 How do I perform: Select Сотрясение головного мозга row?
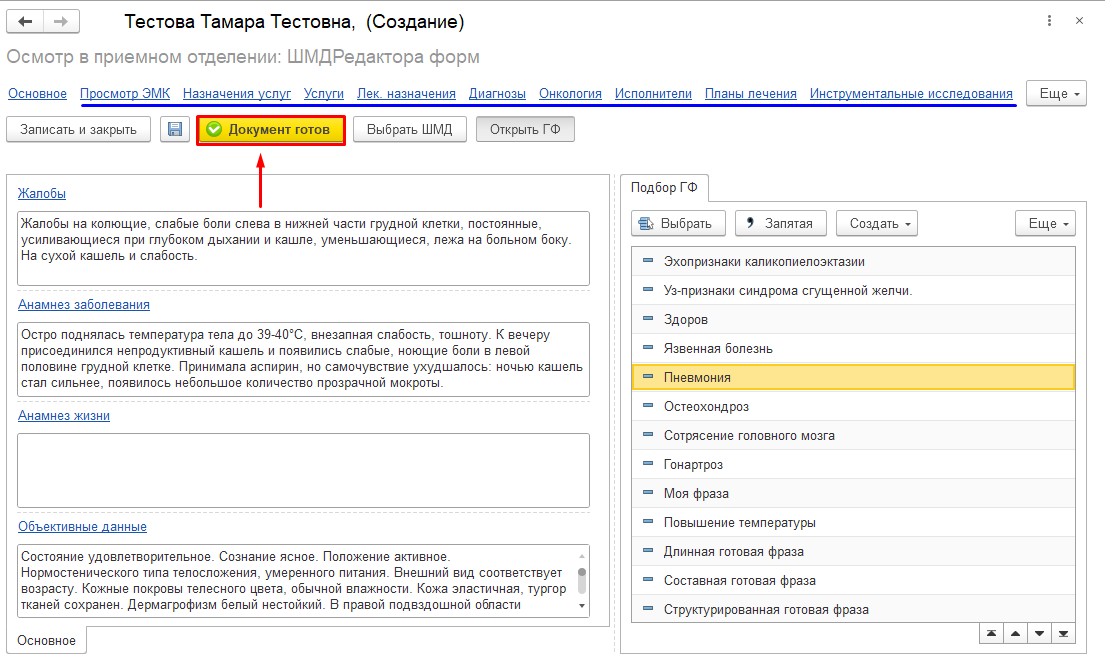click(853, 435)
